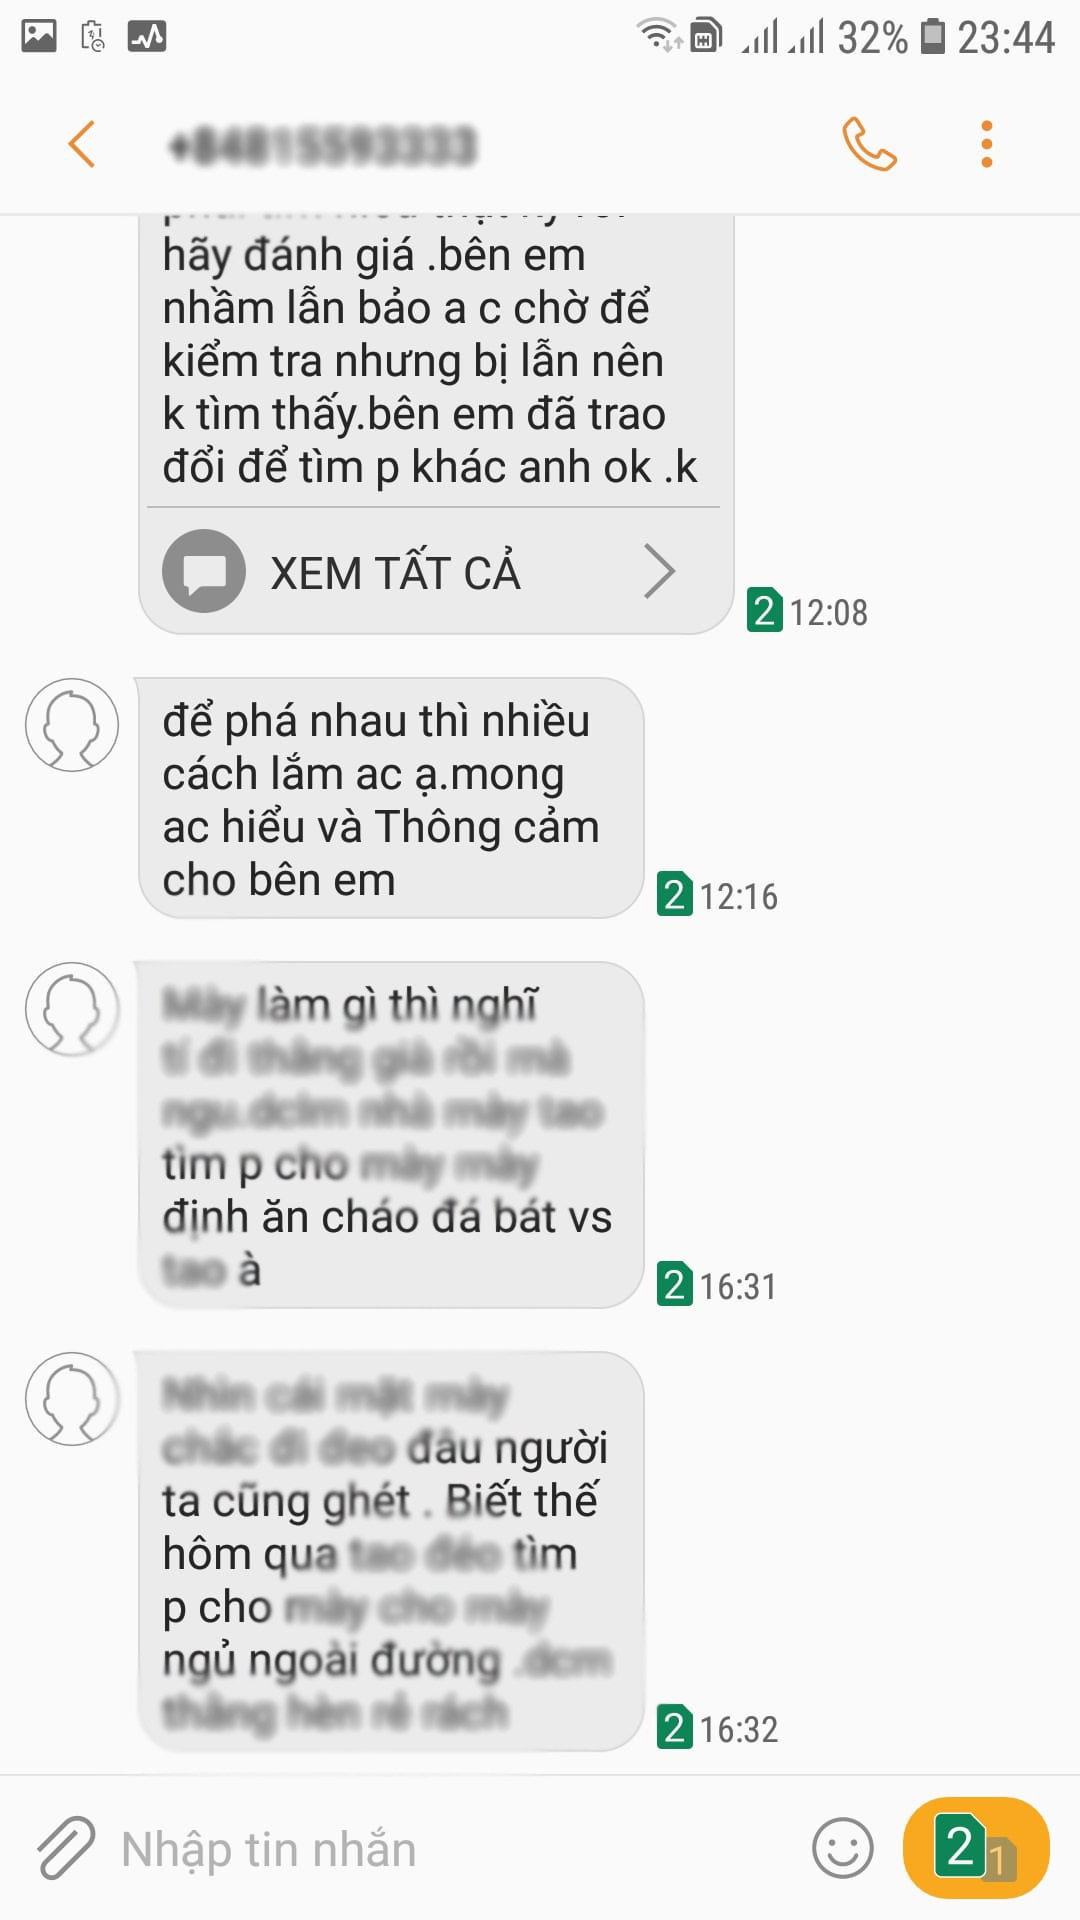This screenshot has width=1080, height=1920.
Task: Tap the paperclip attachment icon
Action: point(66,1847)
